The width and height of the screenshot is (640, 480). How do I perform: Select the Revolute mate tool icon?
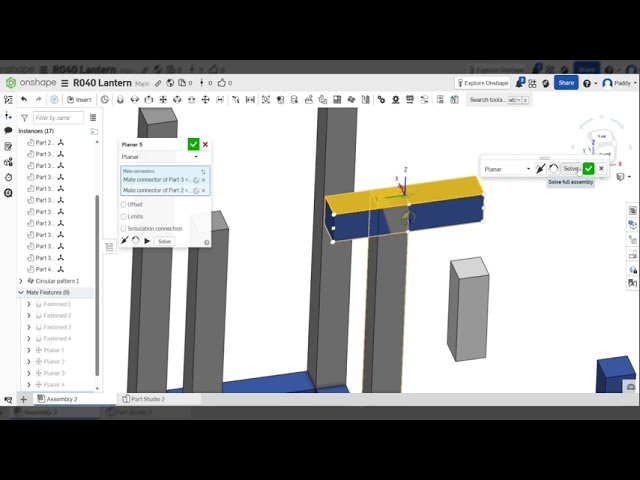click(x=134, y=100)
